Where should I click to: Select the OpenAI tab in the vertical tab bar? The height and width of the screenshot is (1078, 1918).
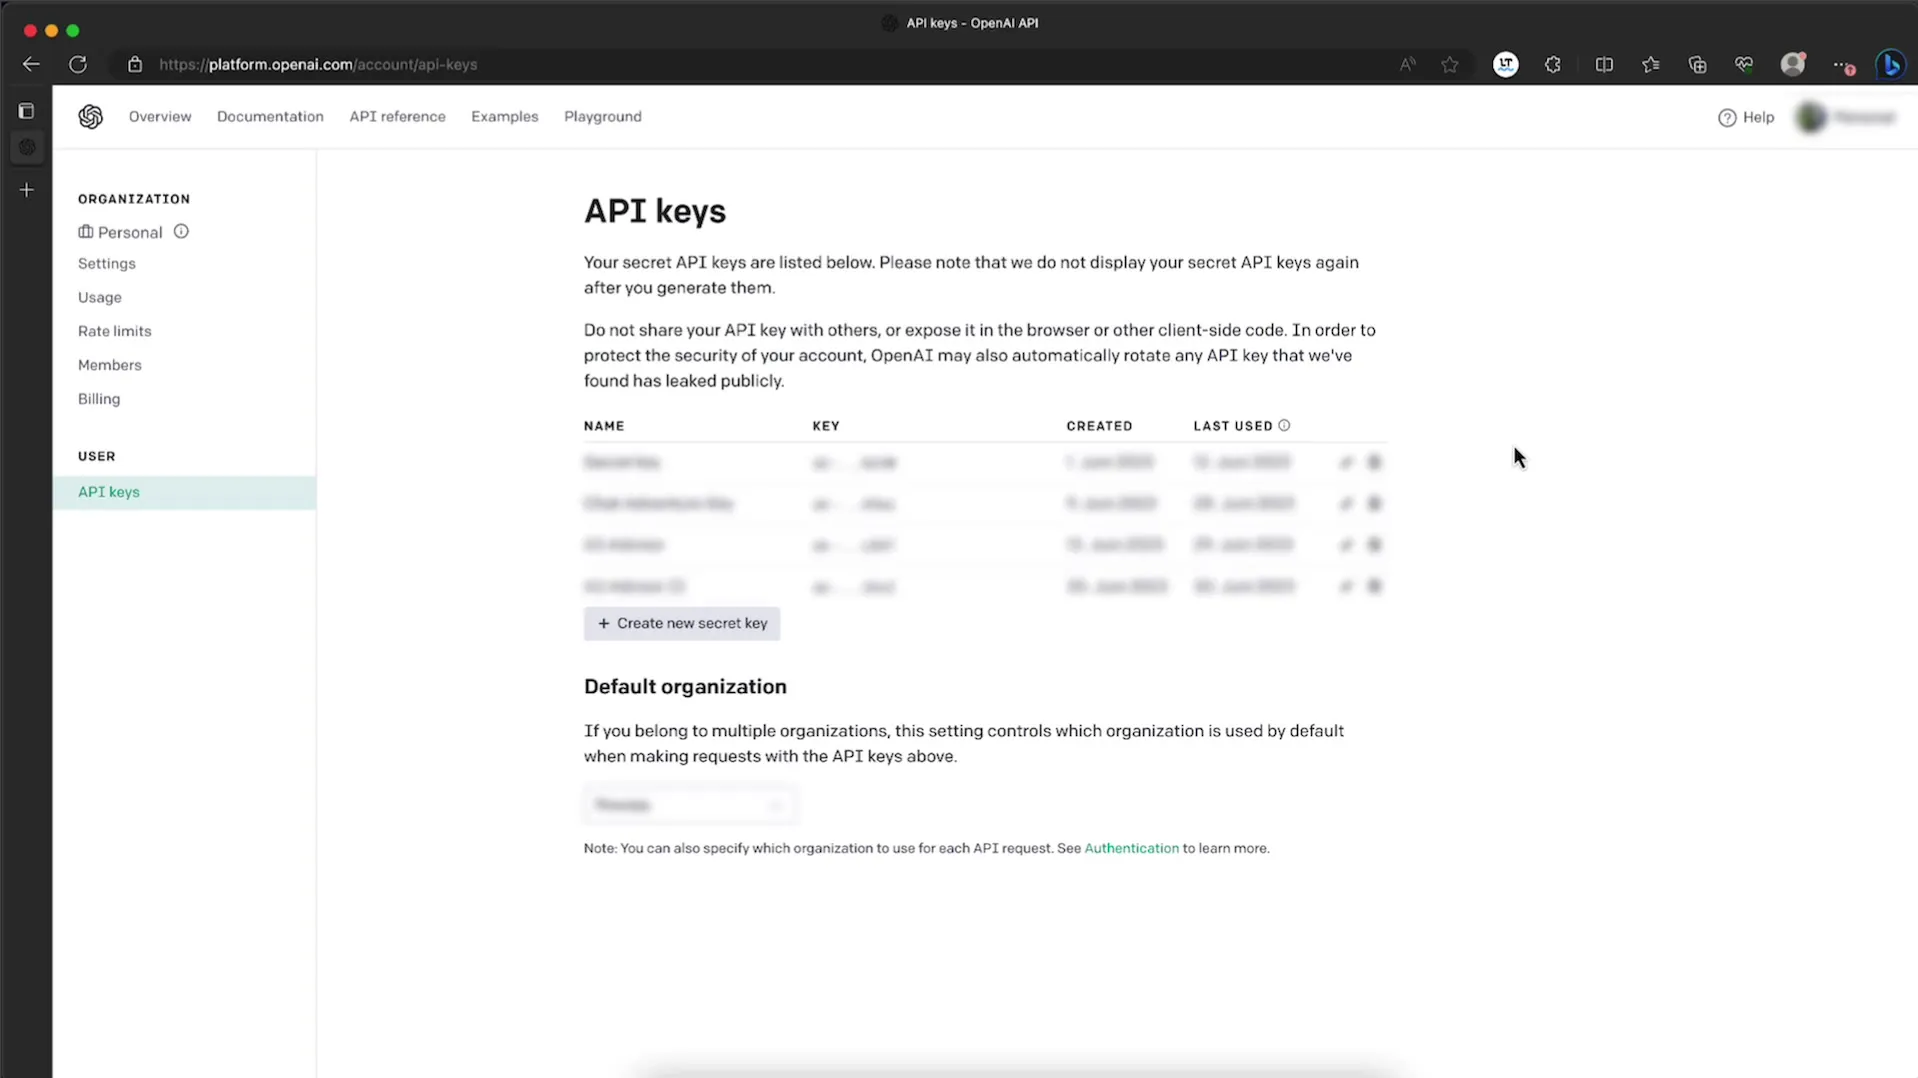pyautogui.click(x=27, y=147)
